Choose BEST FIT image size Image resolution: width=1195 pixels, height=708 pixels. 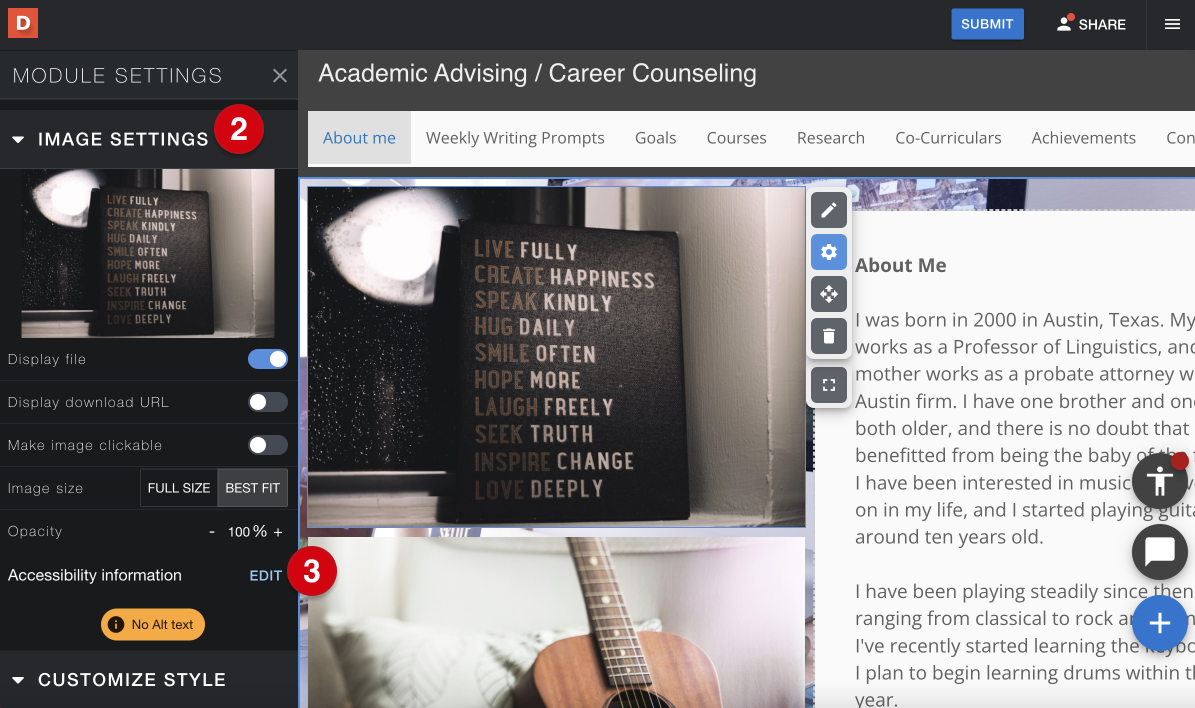252,488
